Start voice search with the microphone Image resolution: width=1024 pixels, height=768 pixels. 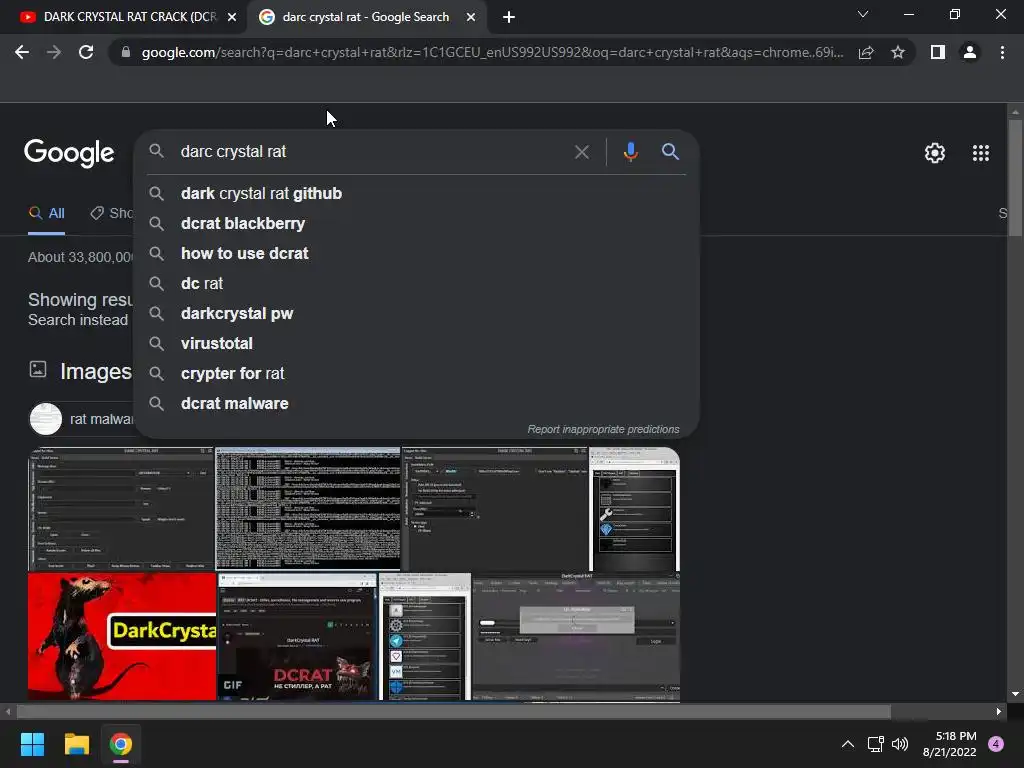630,152
